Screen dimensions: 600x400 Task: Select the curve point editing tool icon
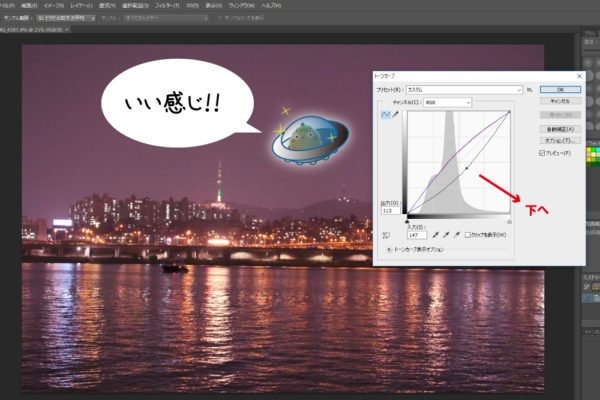(x=386, y=115)
